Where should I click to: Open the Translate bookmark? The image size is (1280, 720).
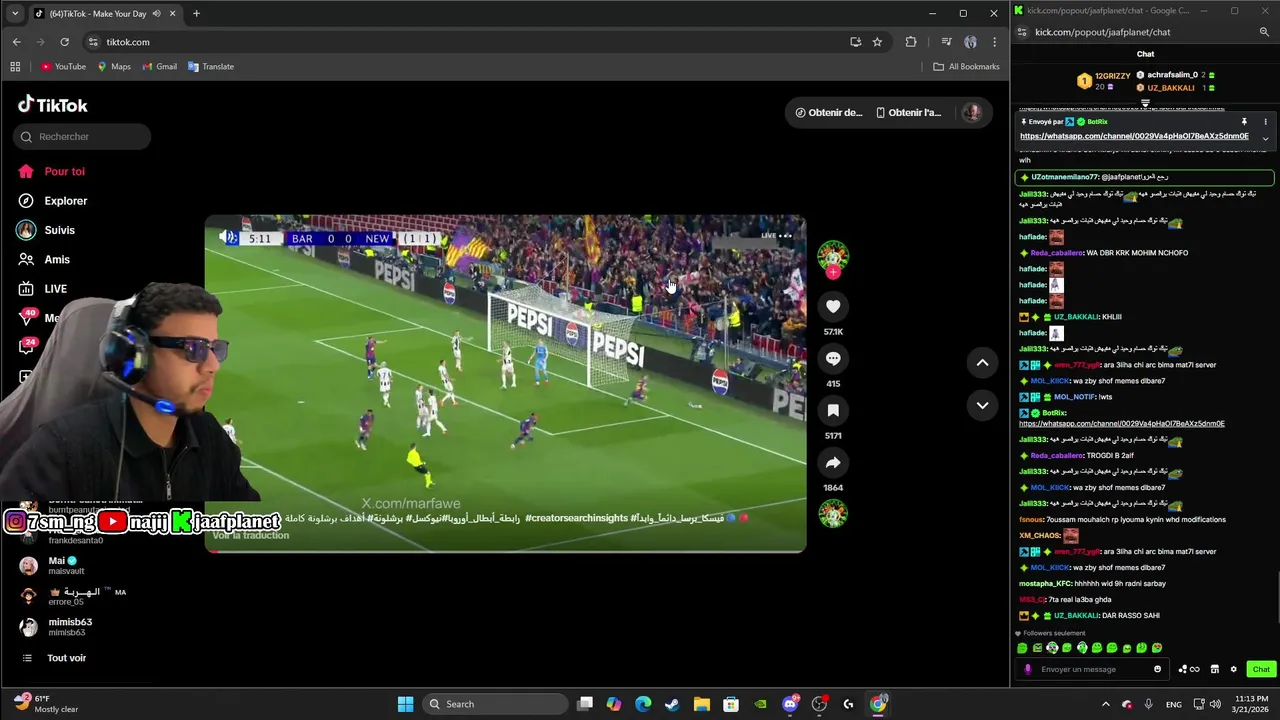click(x=210, y=67)
